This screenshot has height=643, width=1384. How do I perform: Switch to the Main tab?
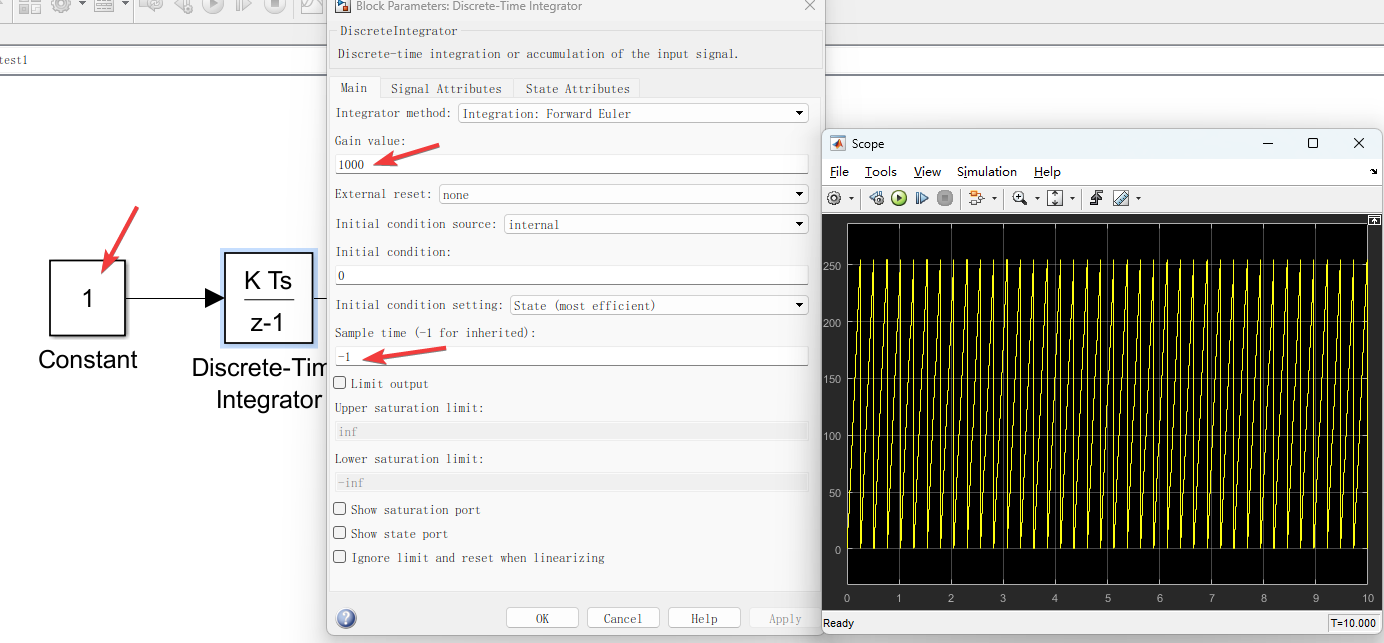354,88
